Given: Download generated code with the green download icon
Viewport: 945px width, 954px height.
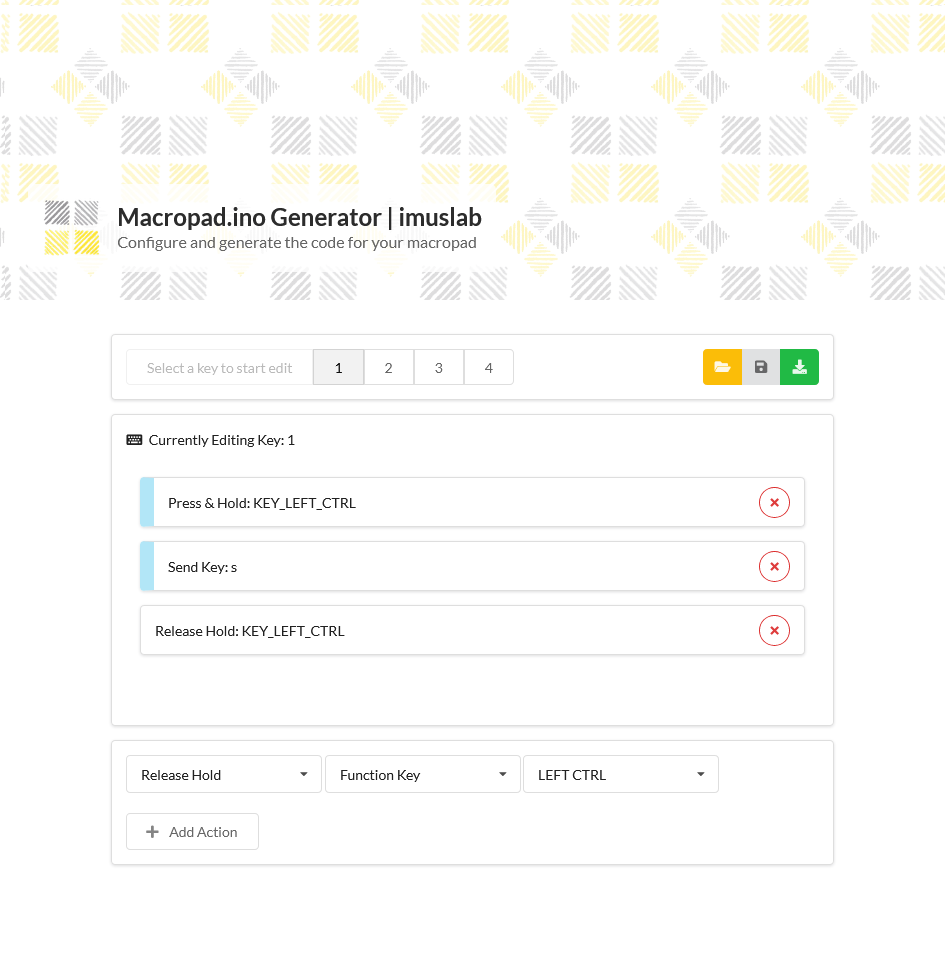Looking at the screenshot, I should pos(800,367).
